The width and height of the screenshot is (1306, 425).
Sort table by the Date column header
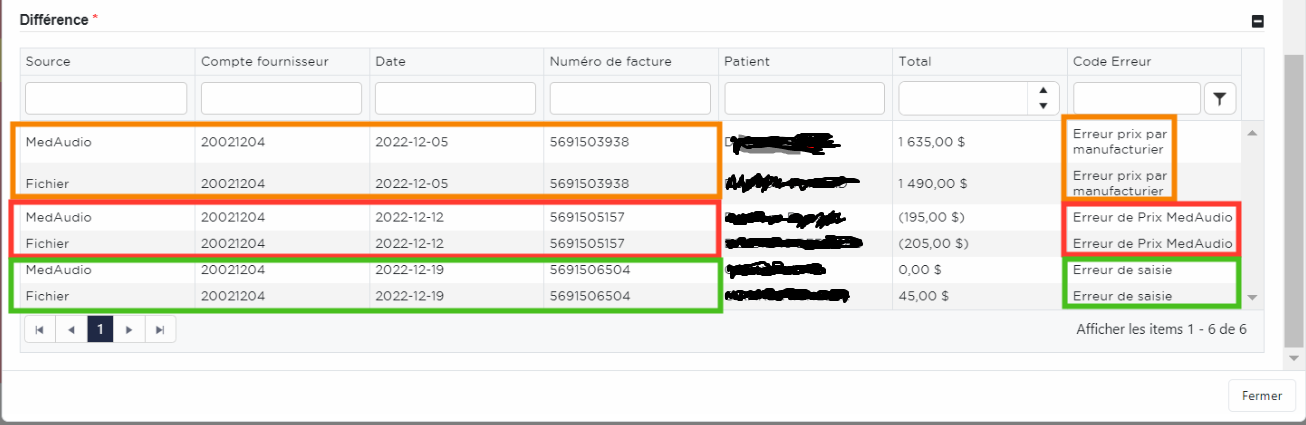[390, 62]
